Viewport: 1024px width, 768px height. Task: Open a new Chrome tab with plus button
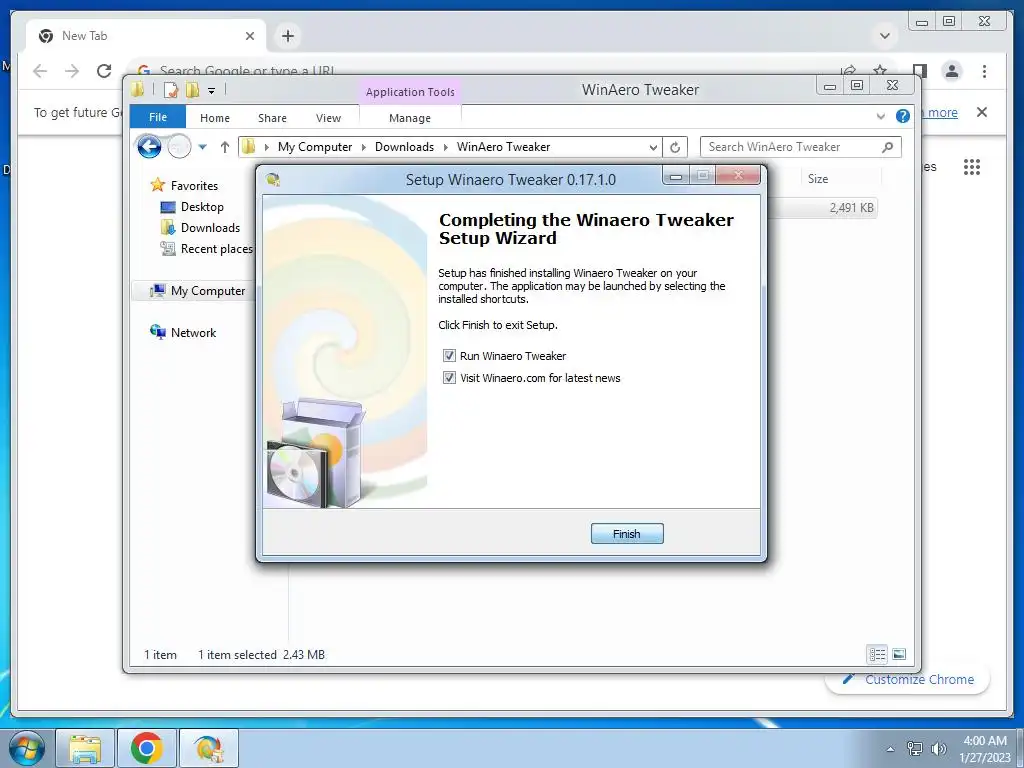coord(288,36)
